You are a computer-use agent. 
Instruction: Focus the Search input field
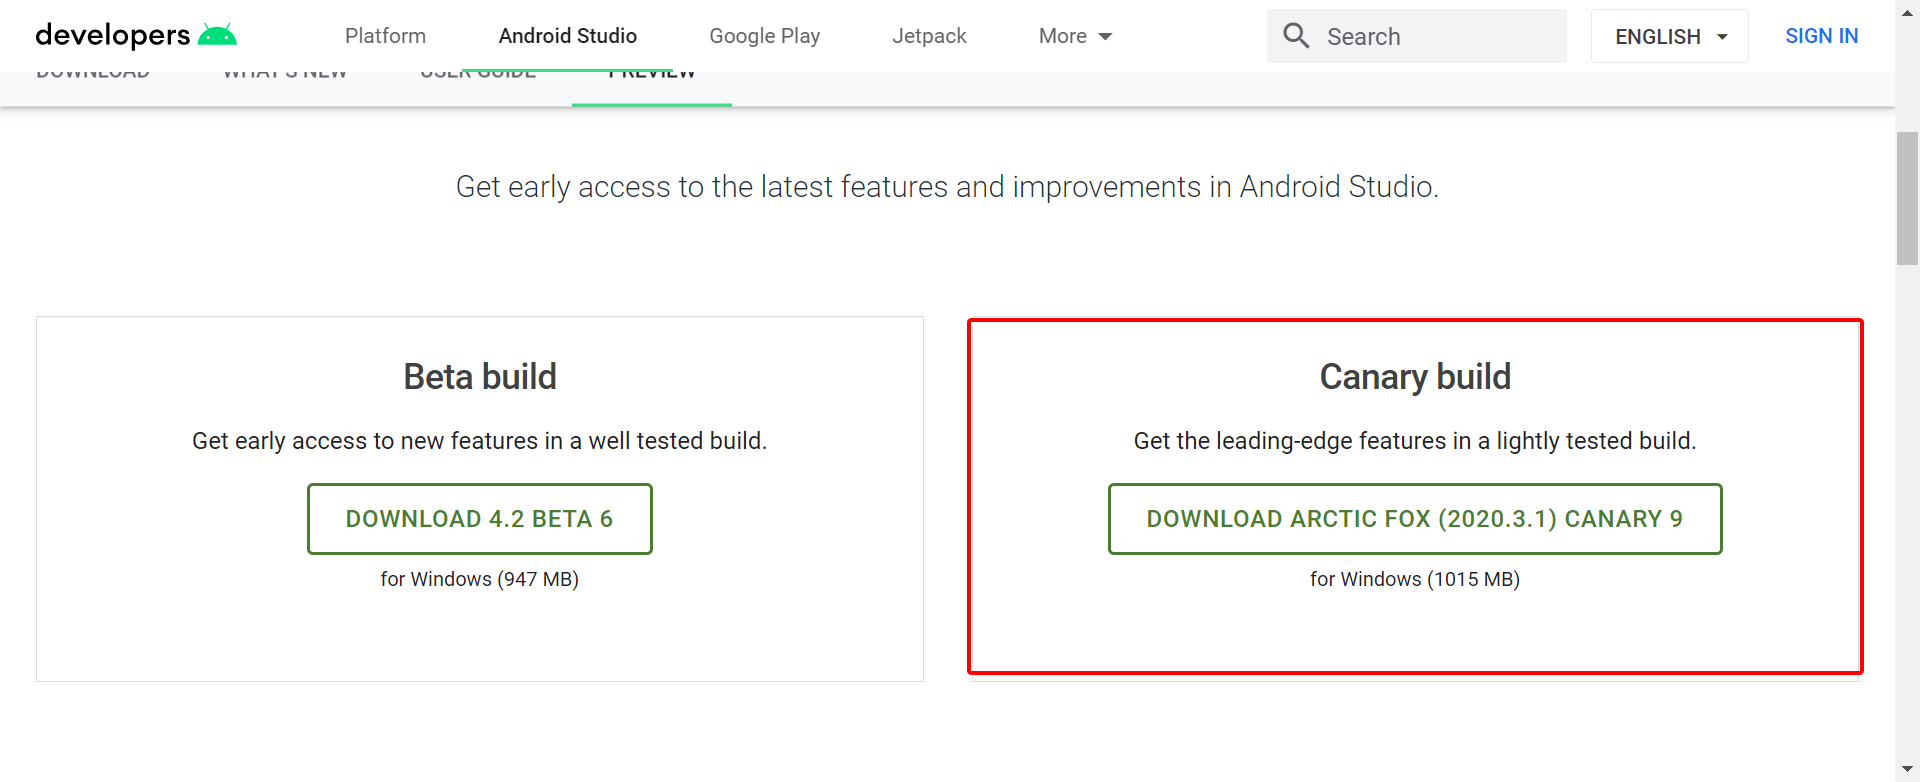click(x=1417, y=36)
